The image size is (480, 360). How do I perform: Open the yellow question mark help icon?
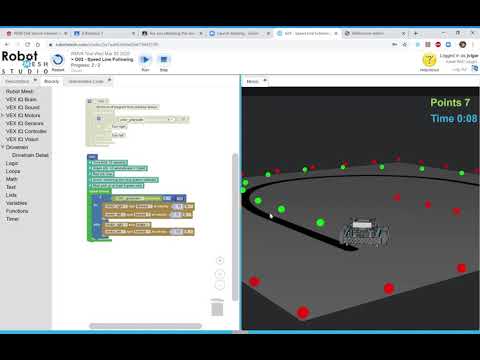(x=429, y=60)
